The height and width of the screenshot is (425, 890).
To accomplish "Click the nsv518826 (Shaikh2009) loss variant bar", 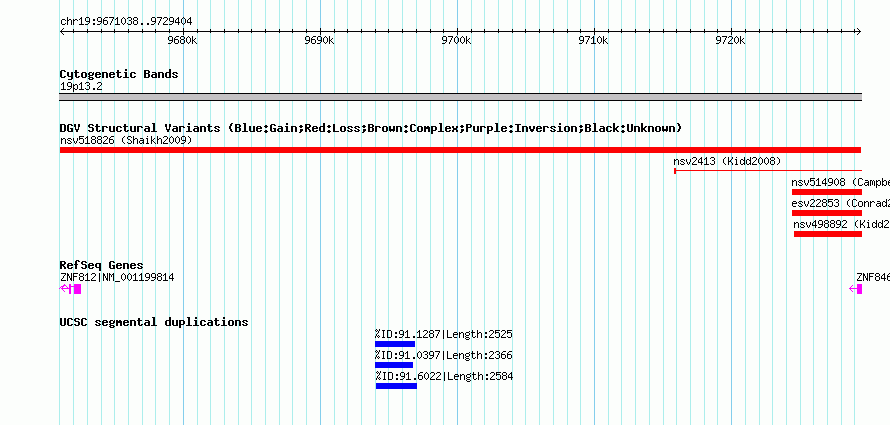I will (x=460, y=150).
